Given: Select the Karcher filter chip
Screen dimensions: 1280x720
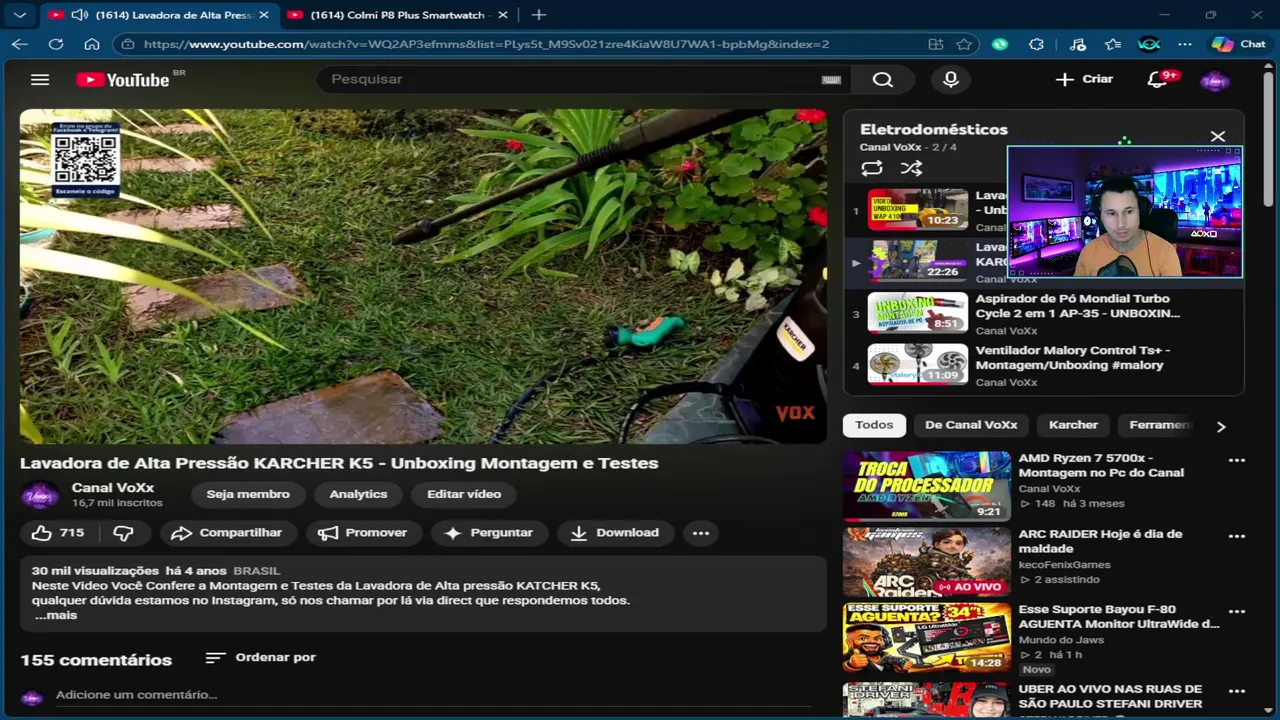Looking at the screenshot, I should 1073,425.
